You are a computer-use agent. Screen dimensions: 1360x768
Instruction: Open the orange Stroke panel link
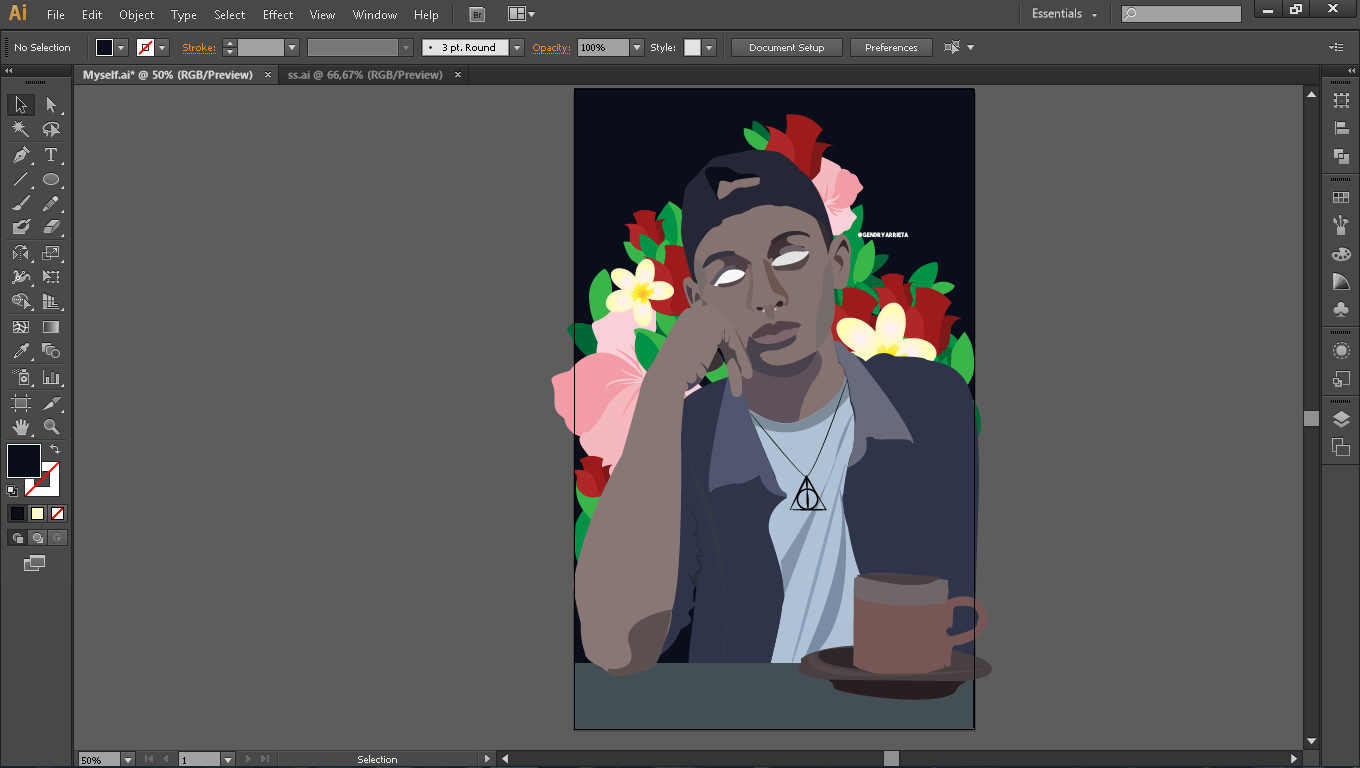199,47
